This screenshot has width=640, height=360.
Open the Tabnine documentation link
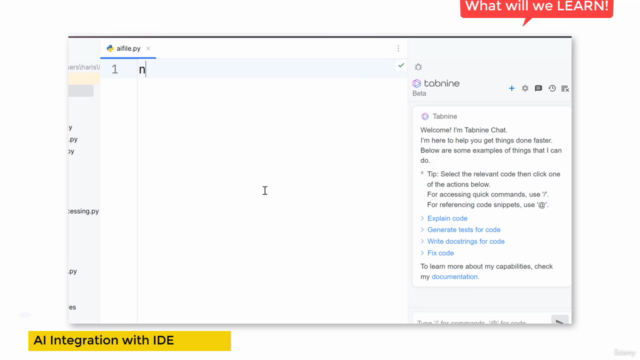[455, 277]
